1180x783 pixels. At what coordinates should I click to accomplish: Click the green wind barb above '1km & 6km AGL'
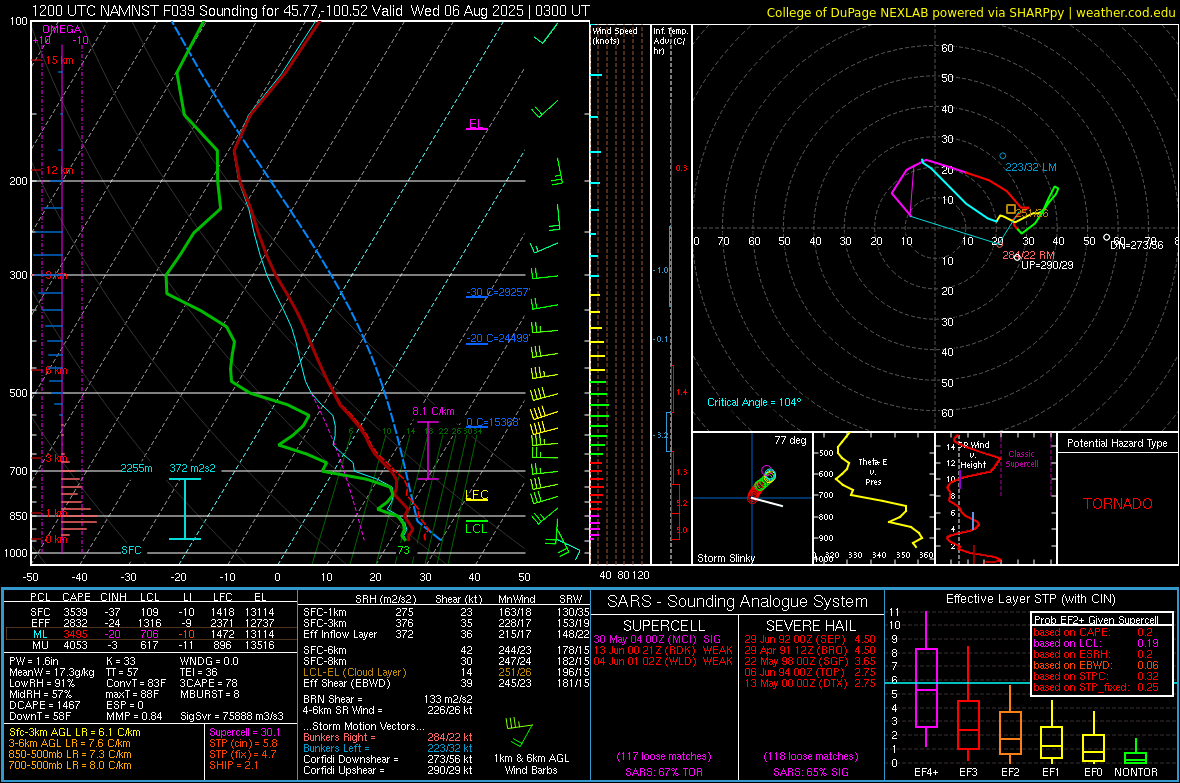(x=519, y=731)
